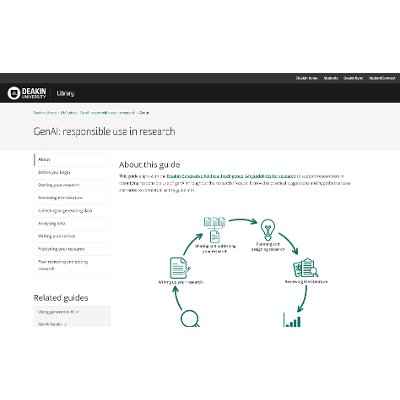Click the Deakin University logo
The image size is (400, 400).
[27, 93]
